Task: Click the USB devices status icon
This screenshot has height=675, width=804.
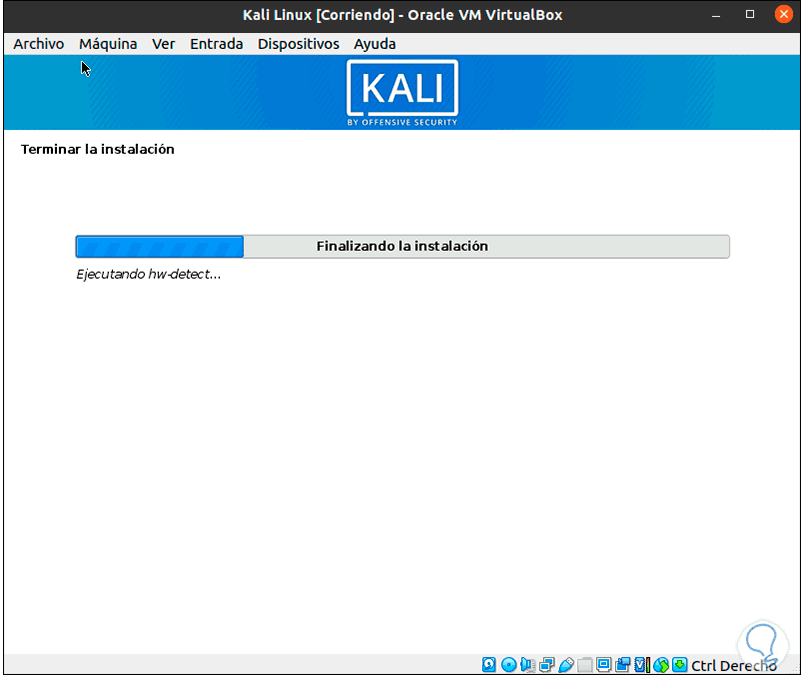Action: point(566,665)
